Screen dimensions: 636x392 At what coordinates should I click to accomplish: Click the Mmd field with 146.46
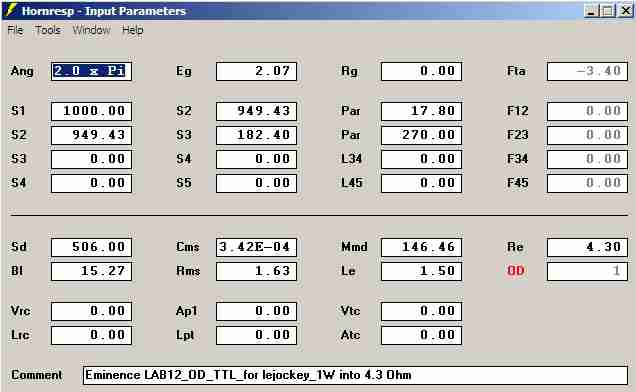tap(421, 247)
